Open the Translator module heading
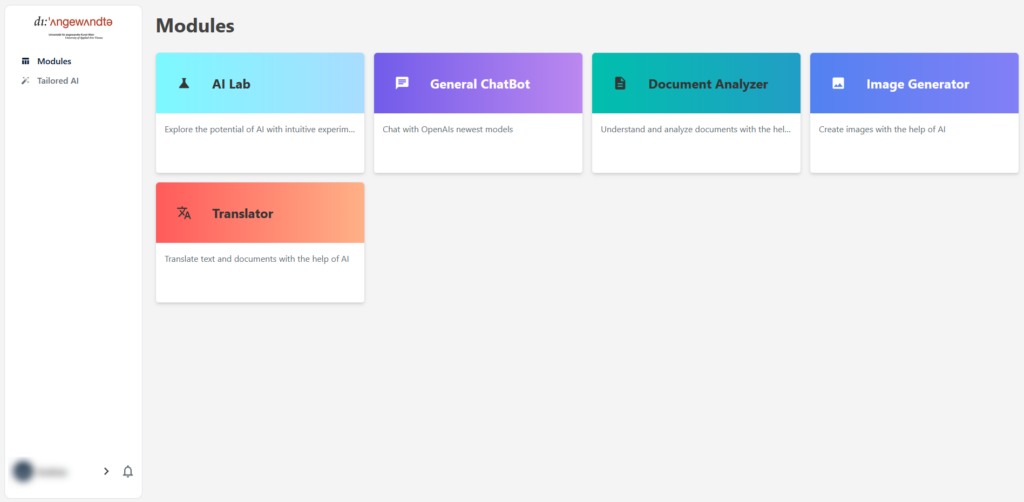The width and height of the screenshot is (1024, 502). tap(242, 213)
